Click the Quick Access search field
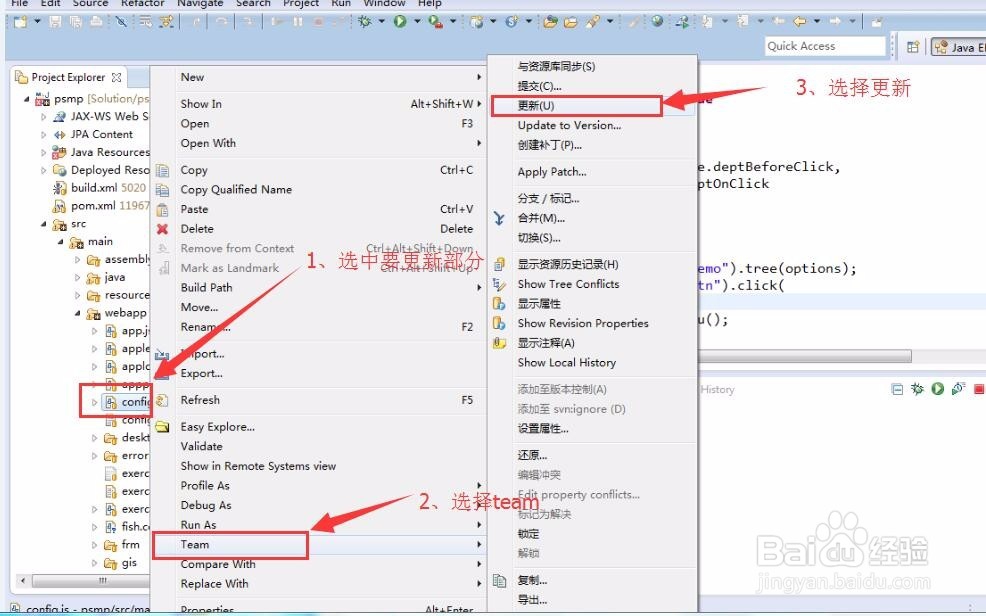 coord(825,47)
